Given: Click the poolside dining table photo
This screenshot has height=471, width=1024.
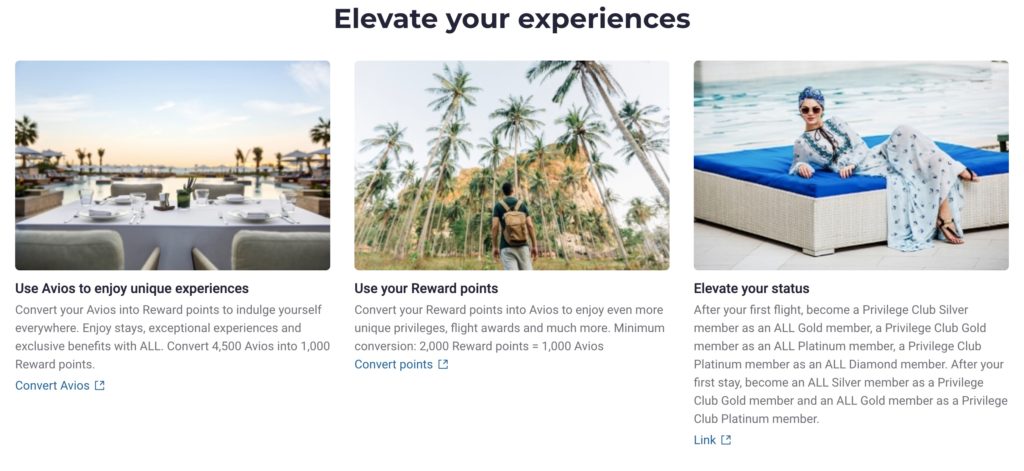Looking at the screenshot, I should click(x=172, y=165).
